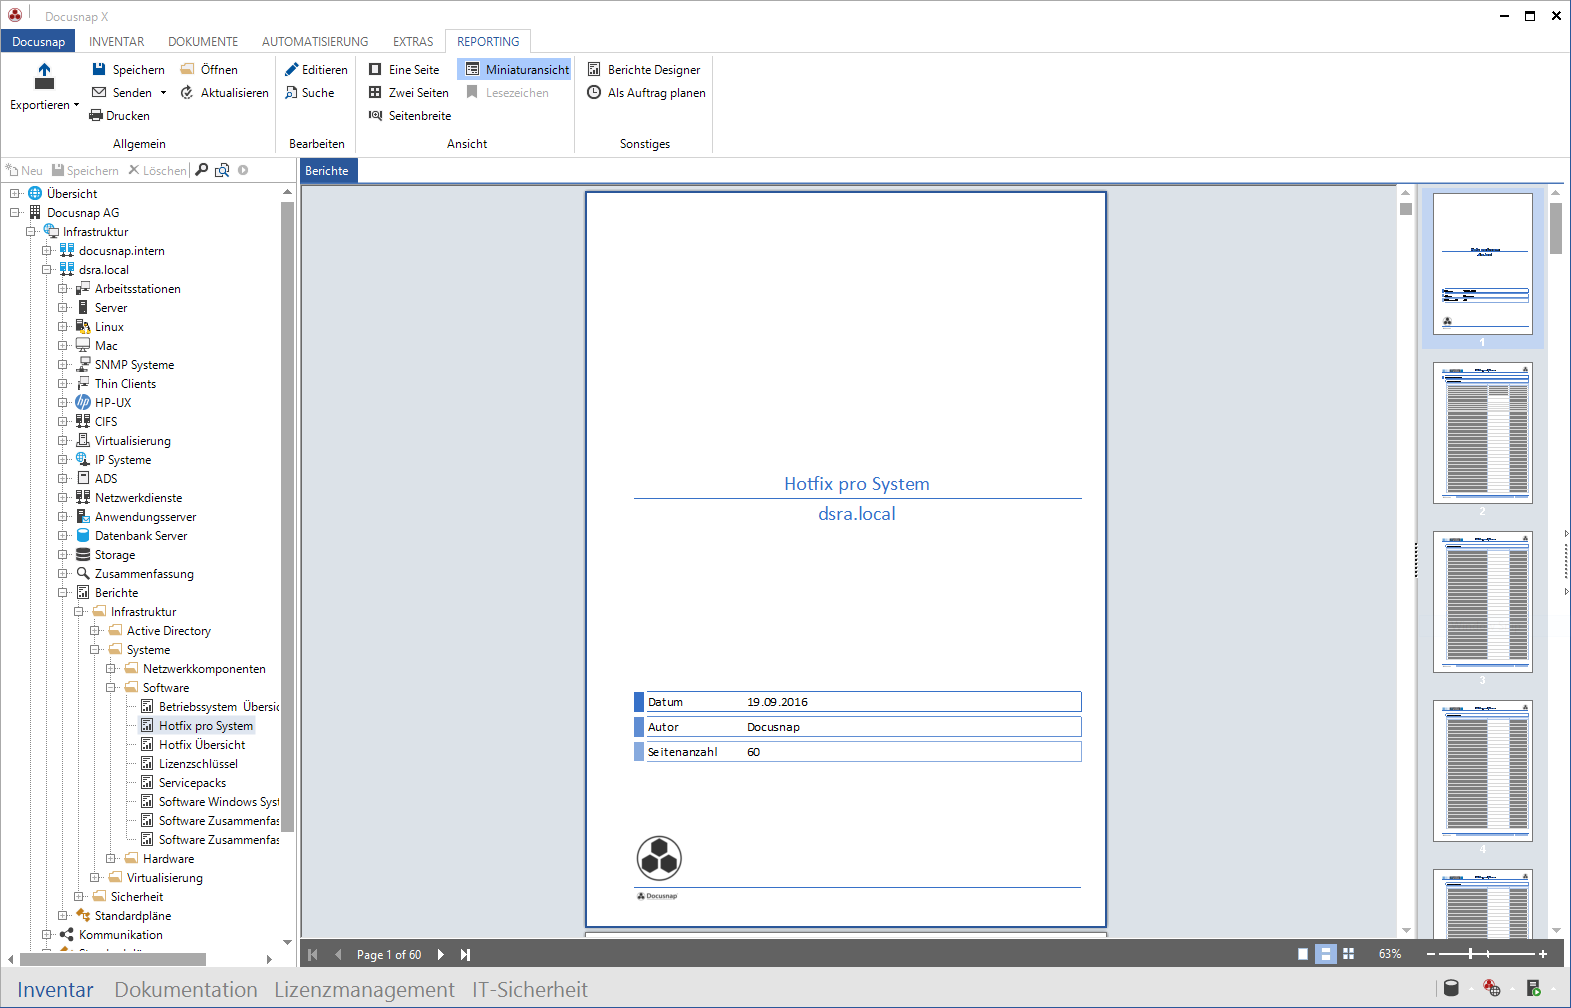1571x1008 pixels.
Task: Switch to Zwei Seiten view
Action: [409, 92]
